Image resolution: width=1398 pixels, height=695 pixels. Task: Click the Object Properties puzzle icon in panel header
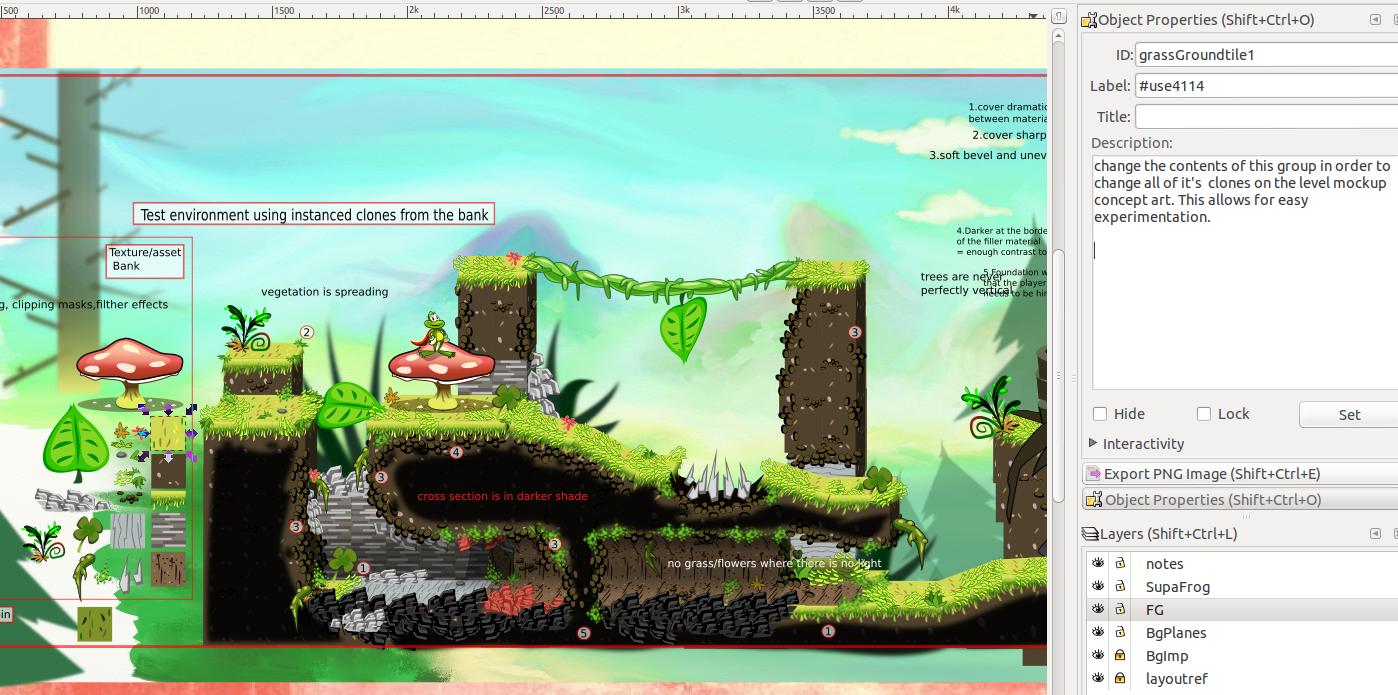(1091, 19)
